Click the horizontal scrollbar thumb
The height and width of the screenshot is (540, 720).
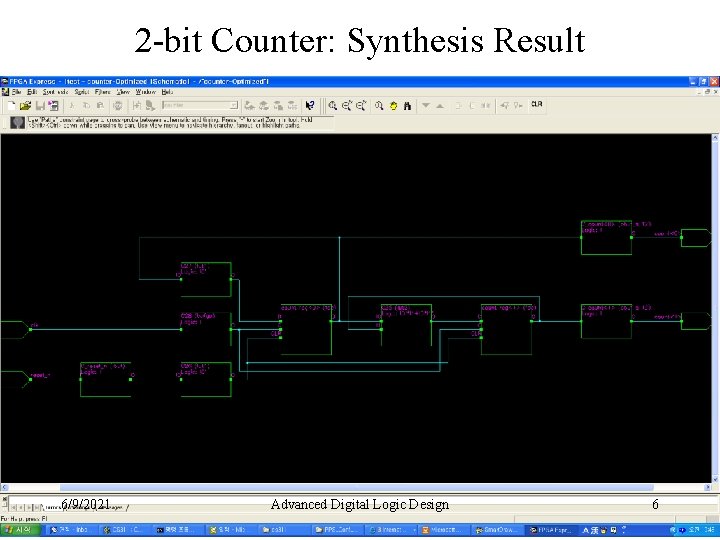pyautogui.click(x=357, y=487)
